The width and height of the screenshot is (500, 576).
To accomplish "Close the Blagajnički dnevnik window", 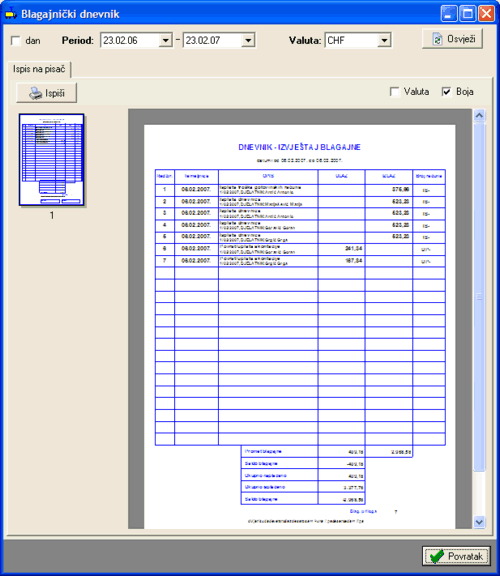I will pos(486,14).
